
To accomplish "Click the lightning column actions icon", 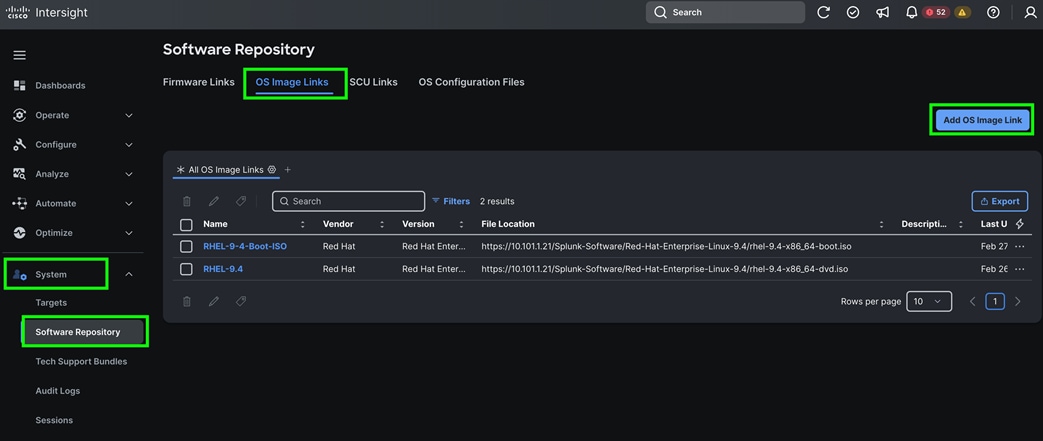I will [1020, 224].
